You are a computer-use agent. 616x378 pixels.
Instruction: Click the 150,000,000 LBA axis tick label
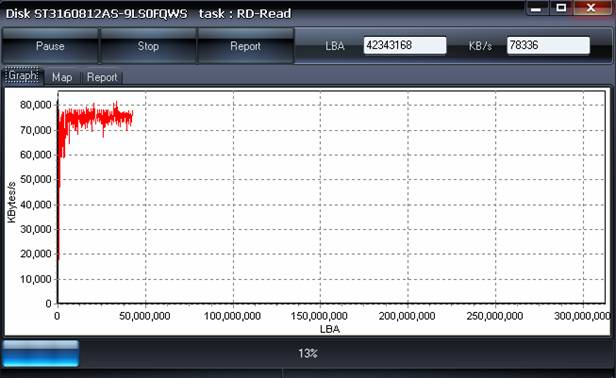[319, 316]
